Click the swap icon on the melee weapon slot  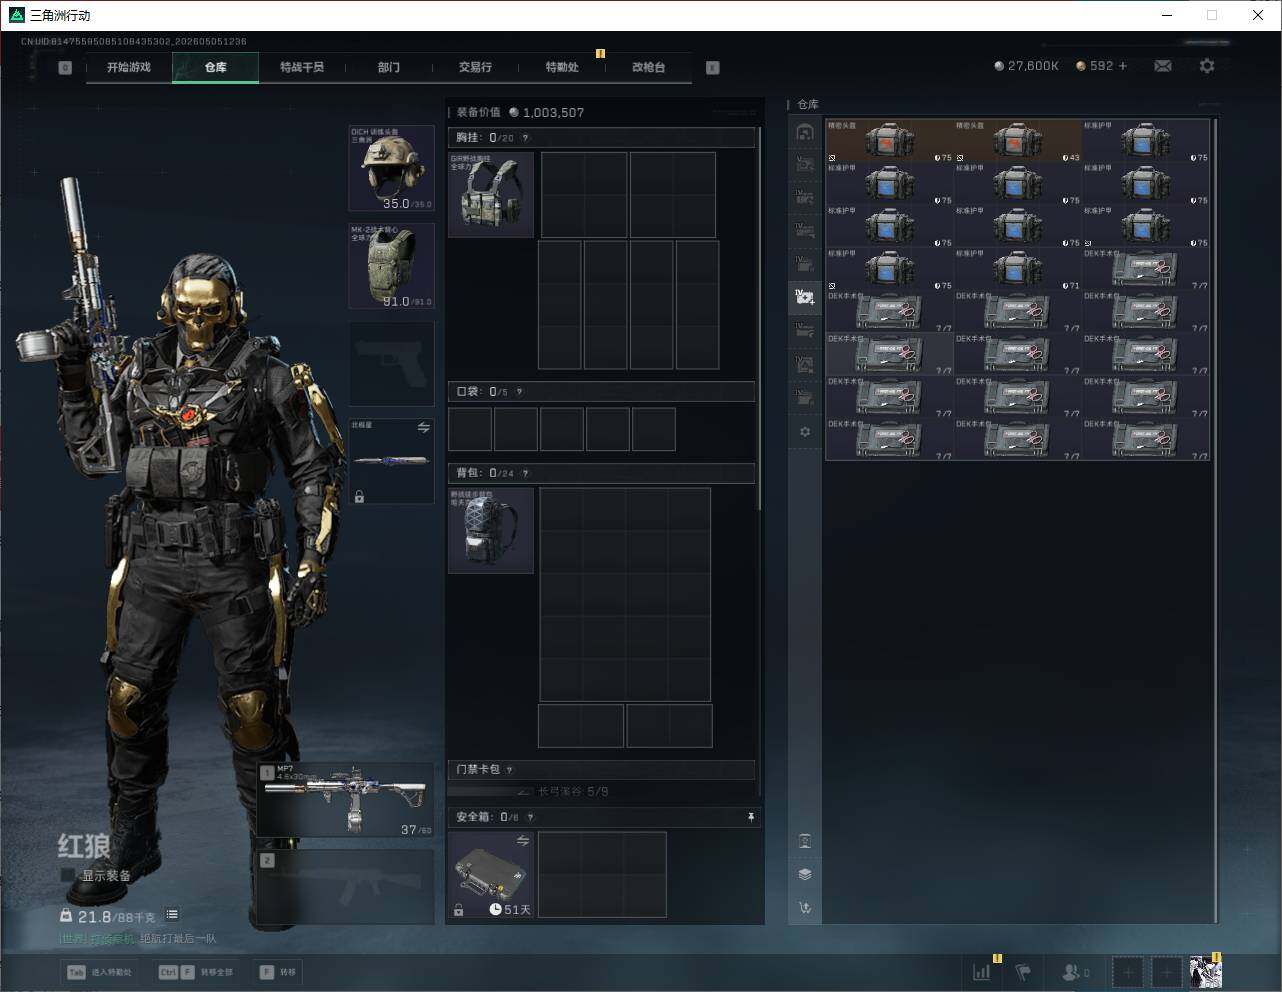pos(424,428)
